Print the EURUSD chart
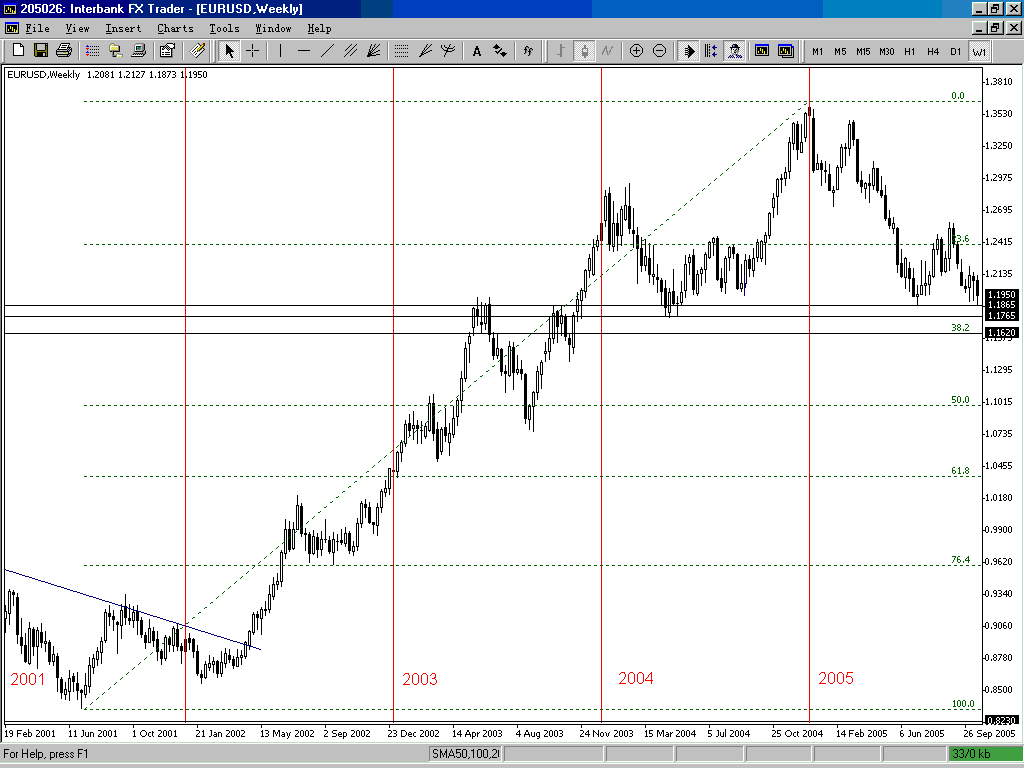This screenshot has width=1024, height=768. tap(63, 51)
